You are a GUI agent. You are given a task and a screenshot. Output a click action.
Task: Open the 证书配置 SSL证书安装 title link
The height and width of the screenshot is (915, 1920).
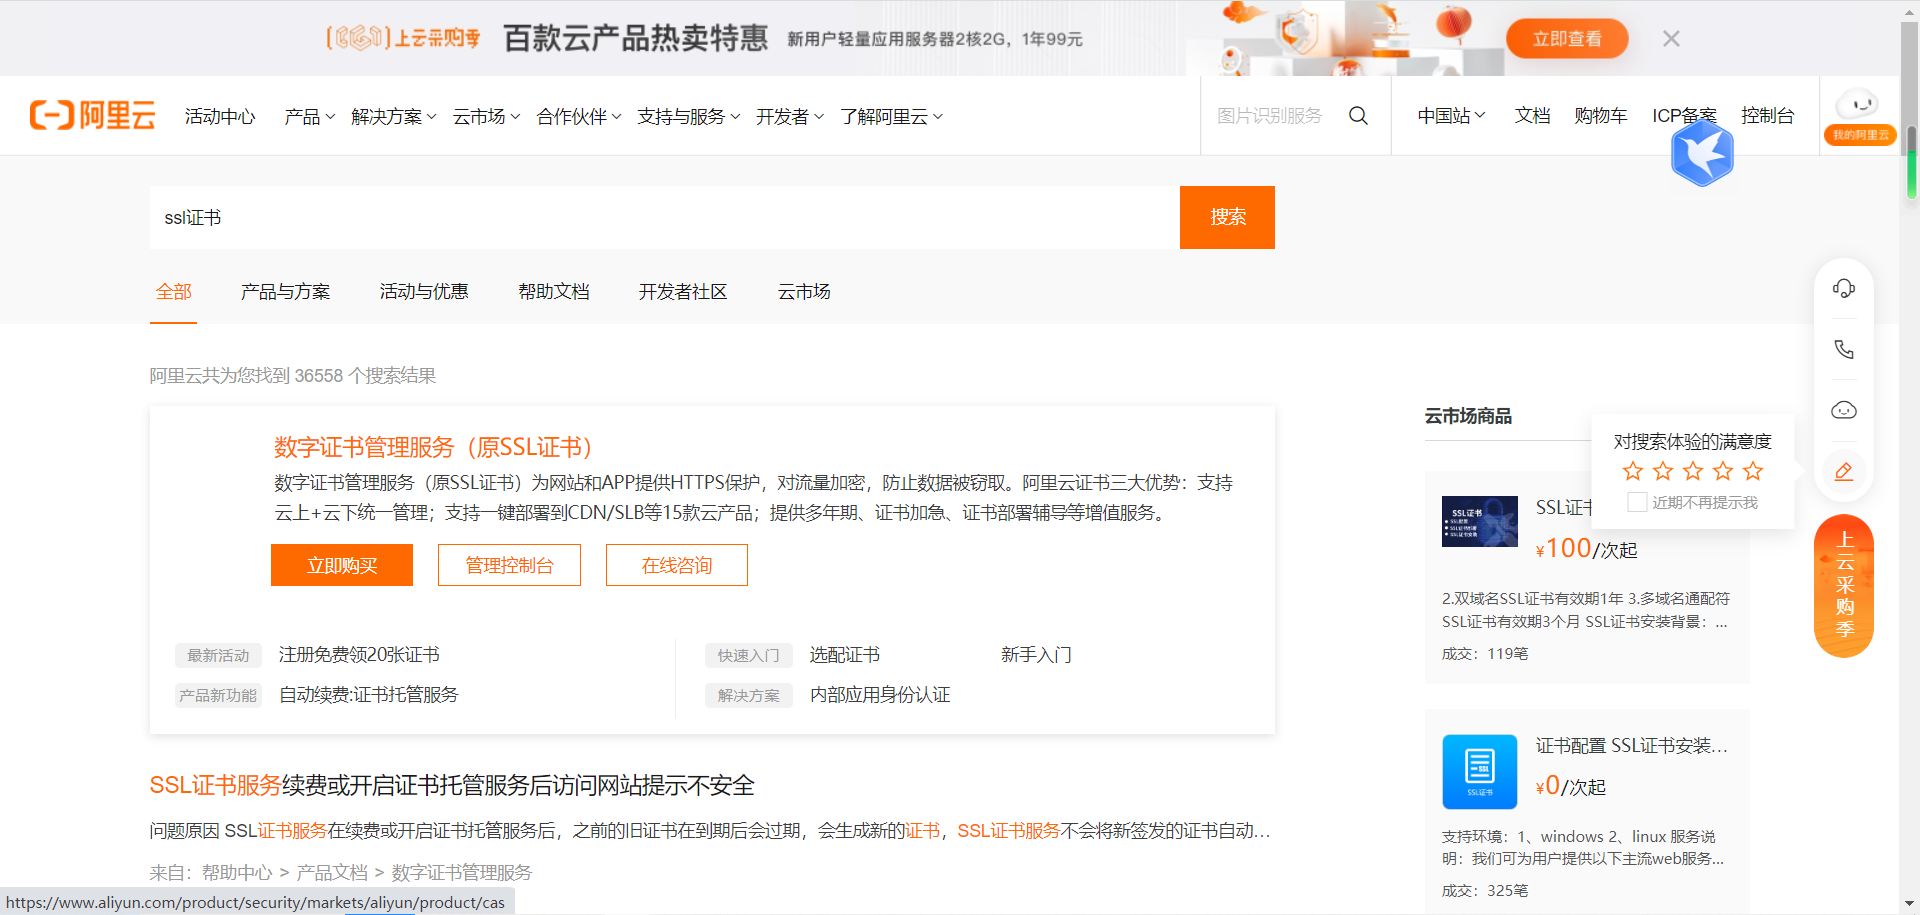click(x=1632, y=746)
